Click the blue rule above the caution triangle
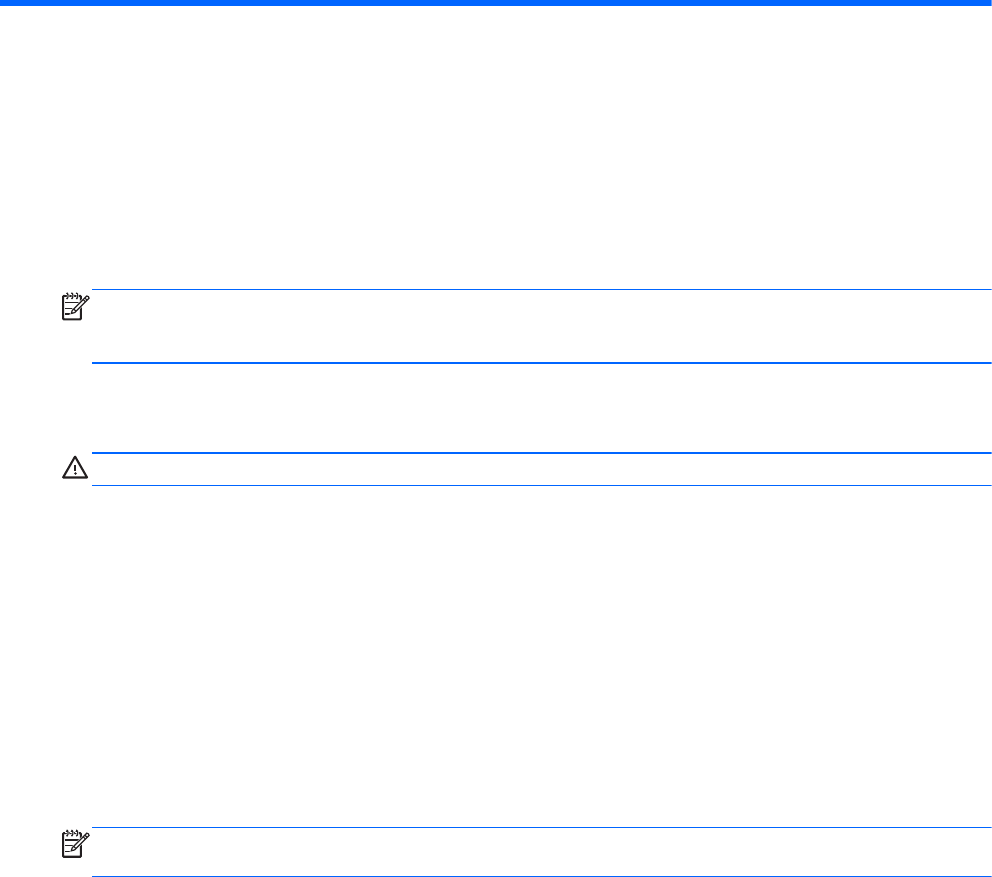This screenshot has width=992, height=877. click(x=540, y=453)
